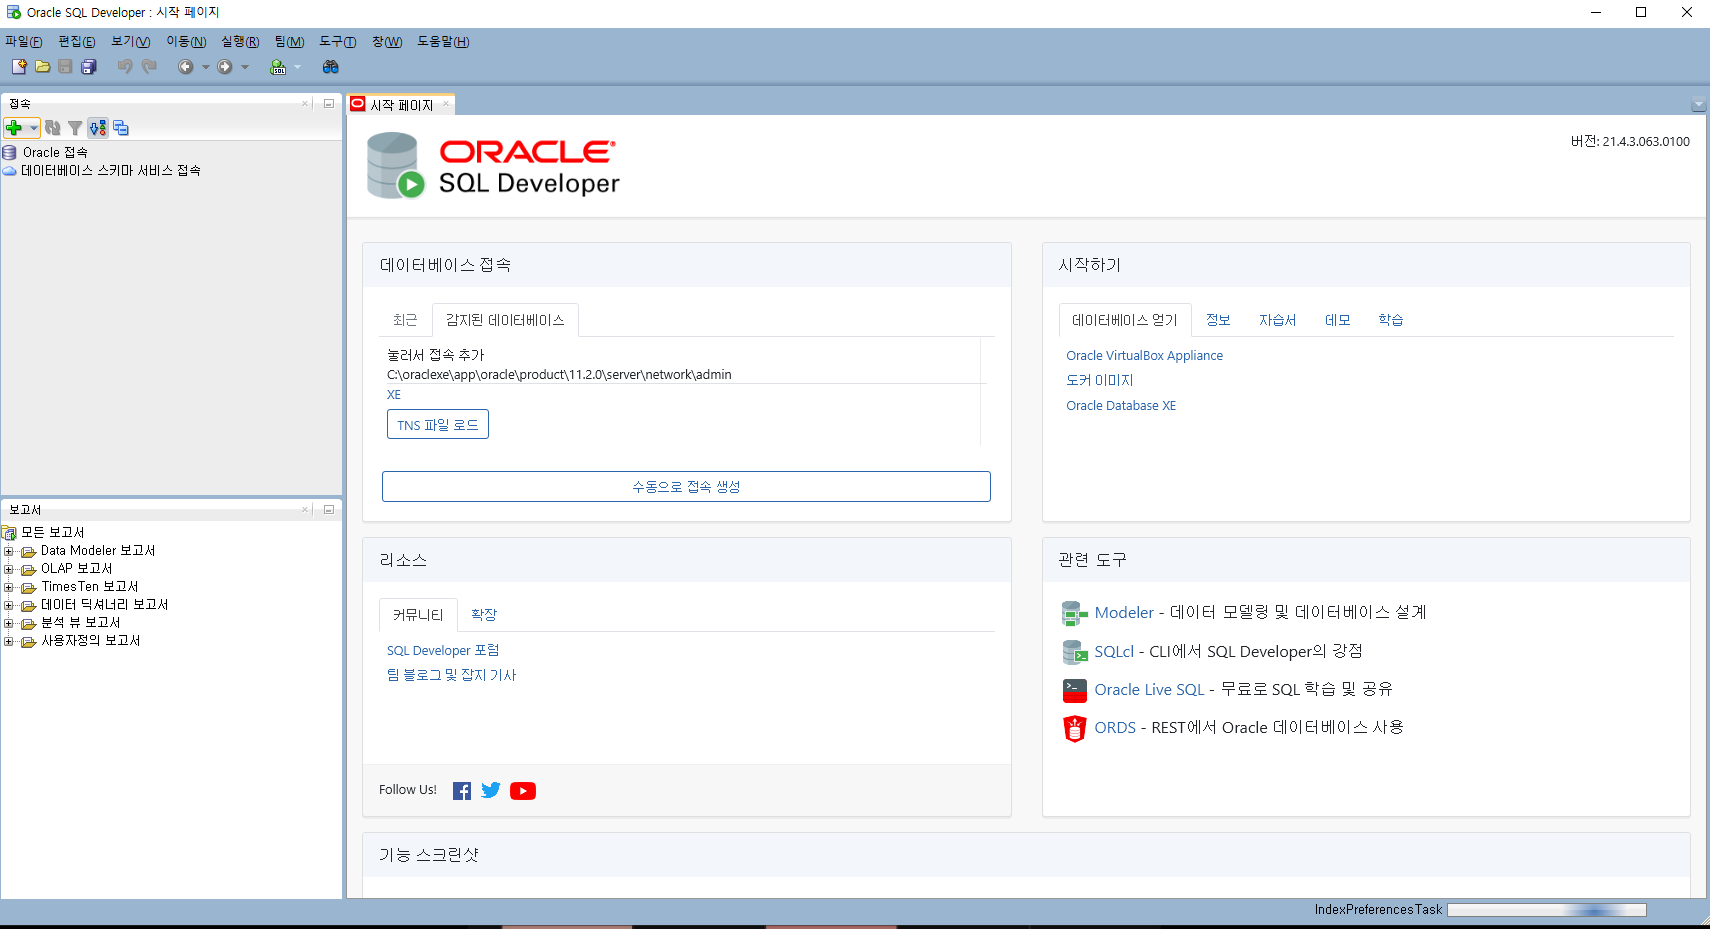Click the SQLcl tool icon
This screenshot has height=929, width=1710.
[x=1074, y=652]
